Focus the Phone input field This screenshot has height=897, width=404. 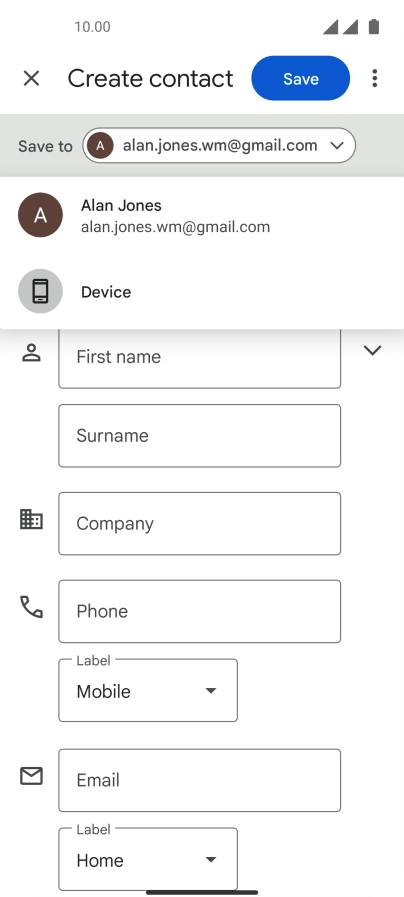[200, 612]
